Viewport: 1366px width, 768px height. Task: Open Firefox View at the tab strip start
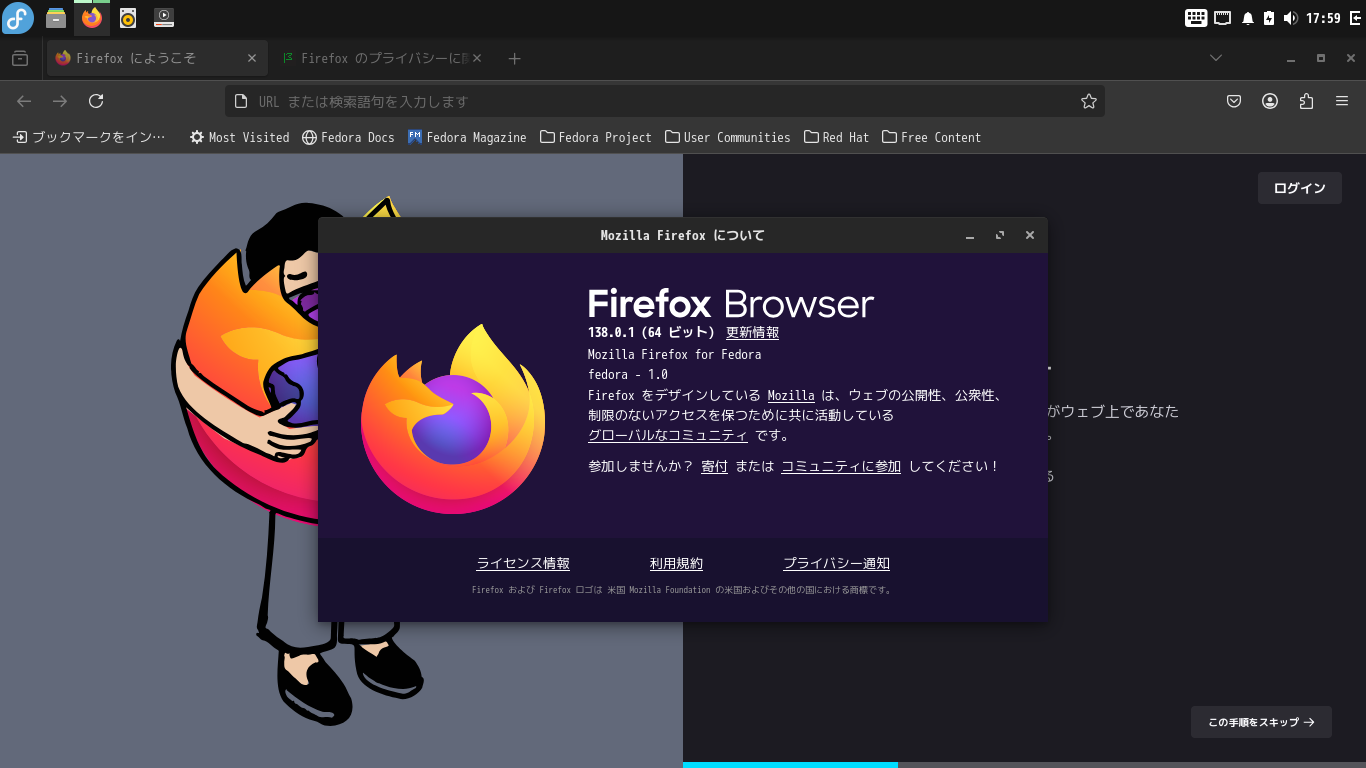click(20, 59)
